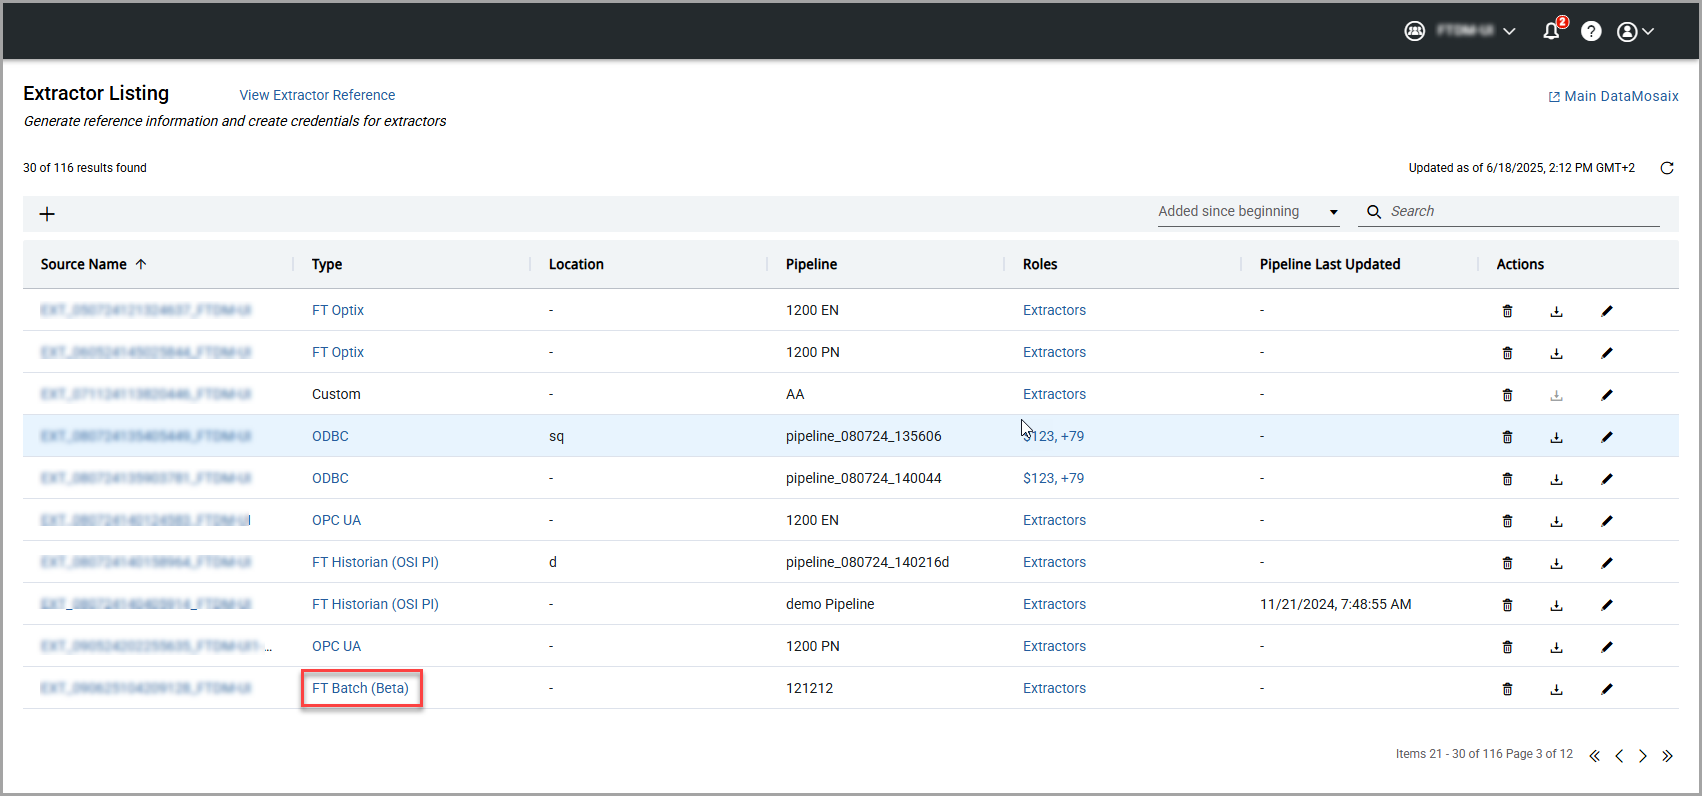This screenshot has width=1702, height=796.
Task: Jump to the last page
Action: coord(1667,756)
